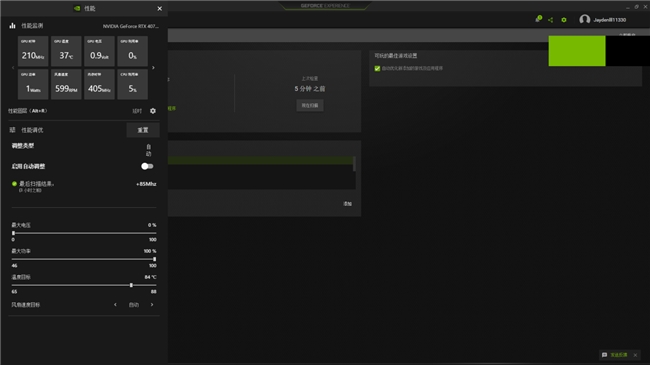650x365 pixels.
Task: Click the '5 分钟 之前' last scan text
Action: click(310, 89)
